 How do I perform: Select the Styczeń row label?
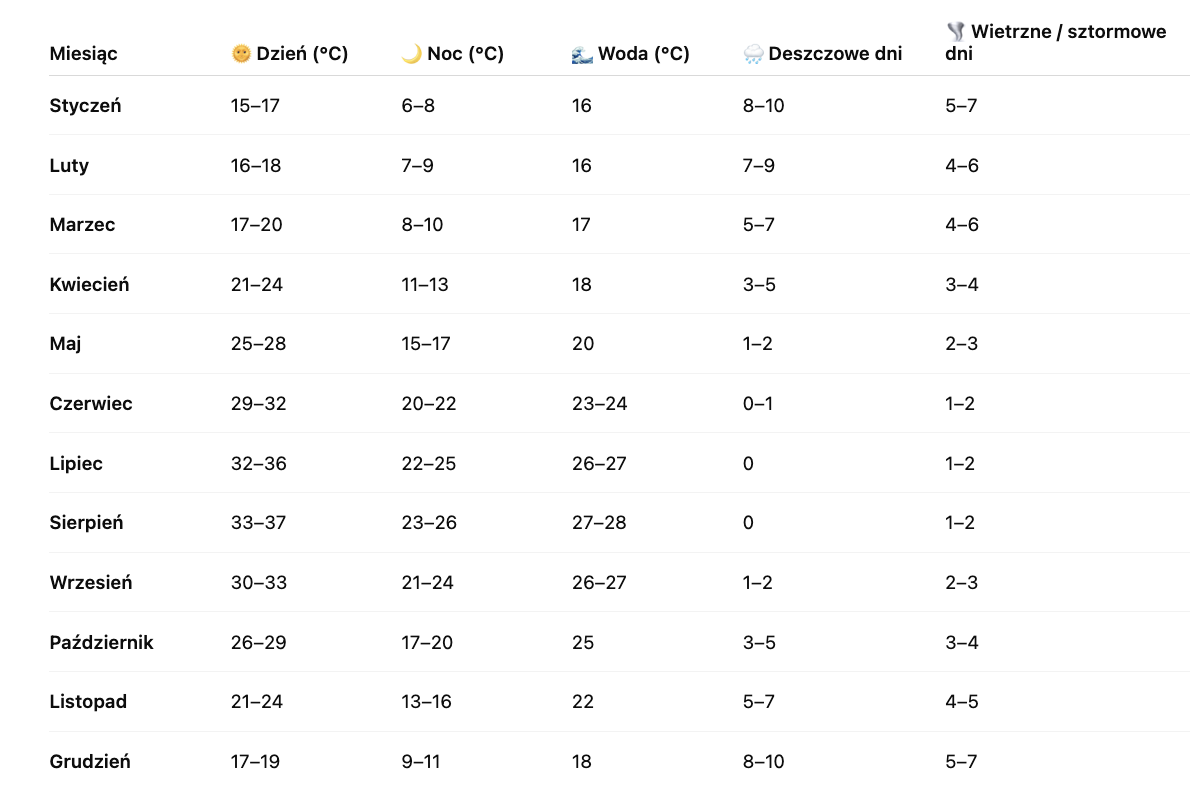85,105
